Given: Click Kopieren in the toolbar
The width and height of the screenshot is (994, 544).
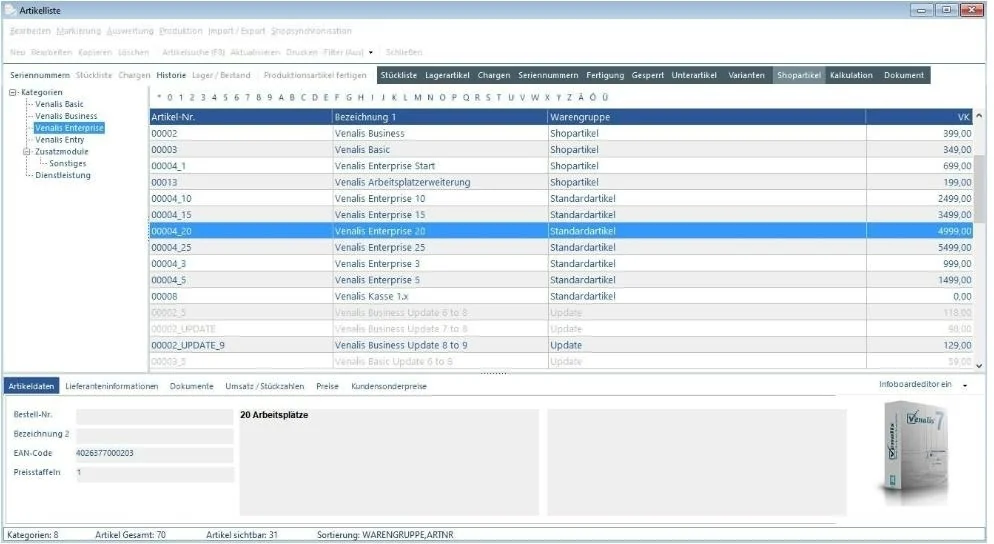Looking at the screenshot, I should [95, 52].
